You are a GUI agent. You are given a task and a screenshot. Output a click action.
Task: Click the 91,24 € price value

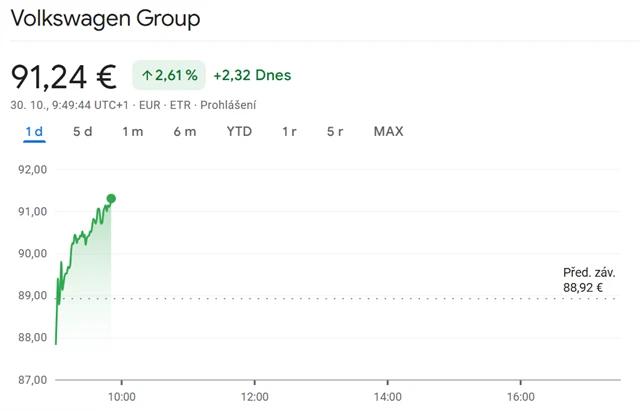[x=64, y=76]
